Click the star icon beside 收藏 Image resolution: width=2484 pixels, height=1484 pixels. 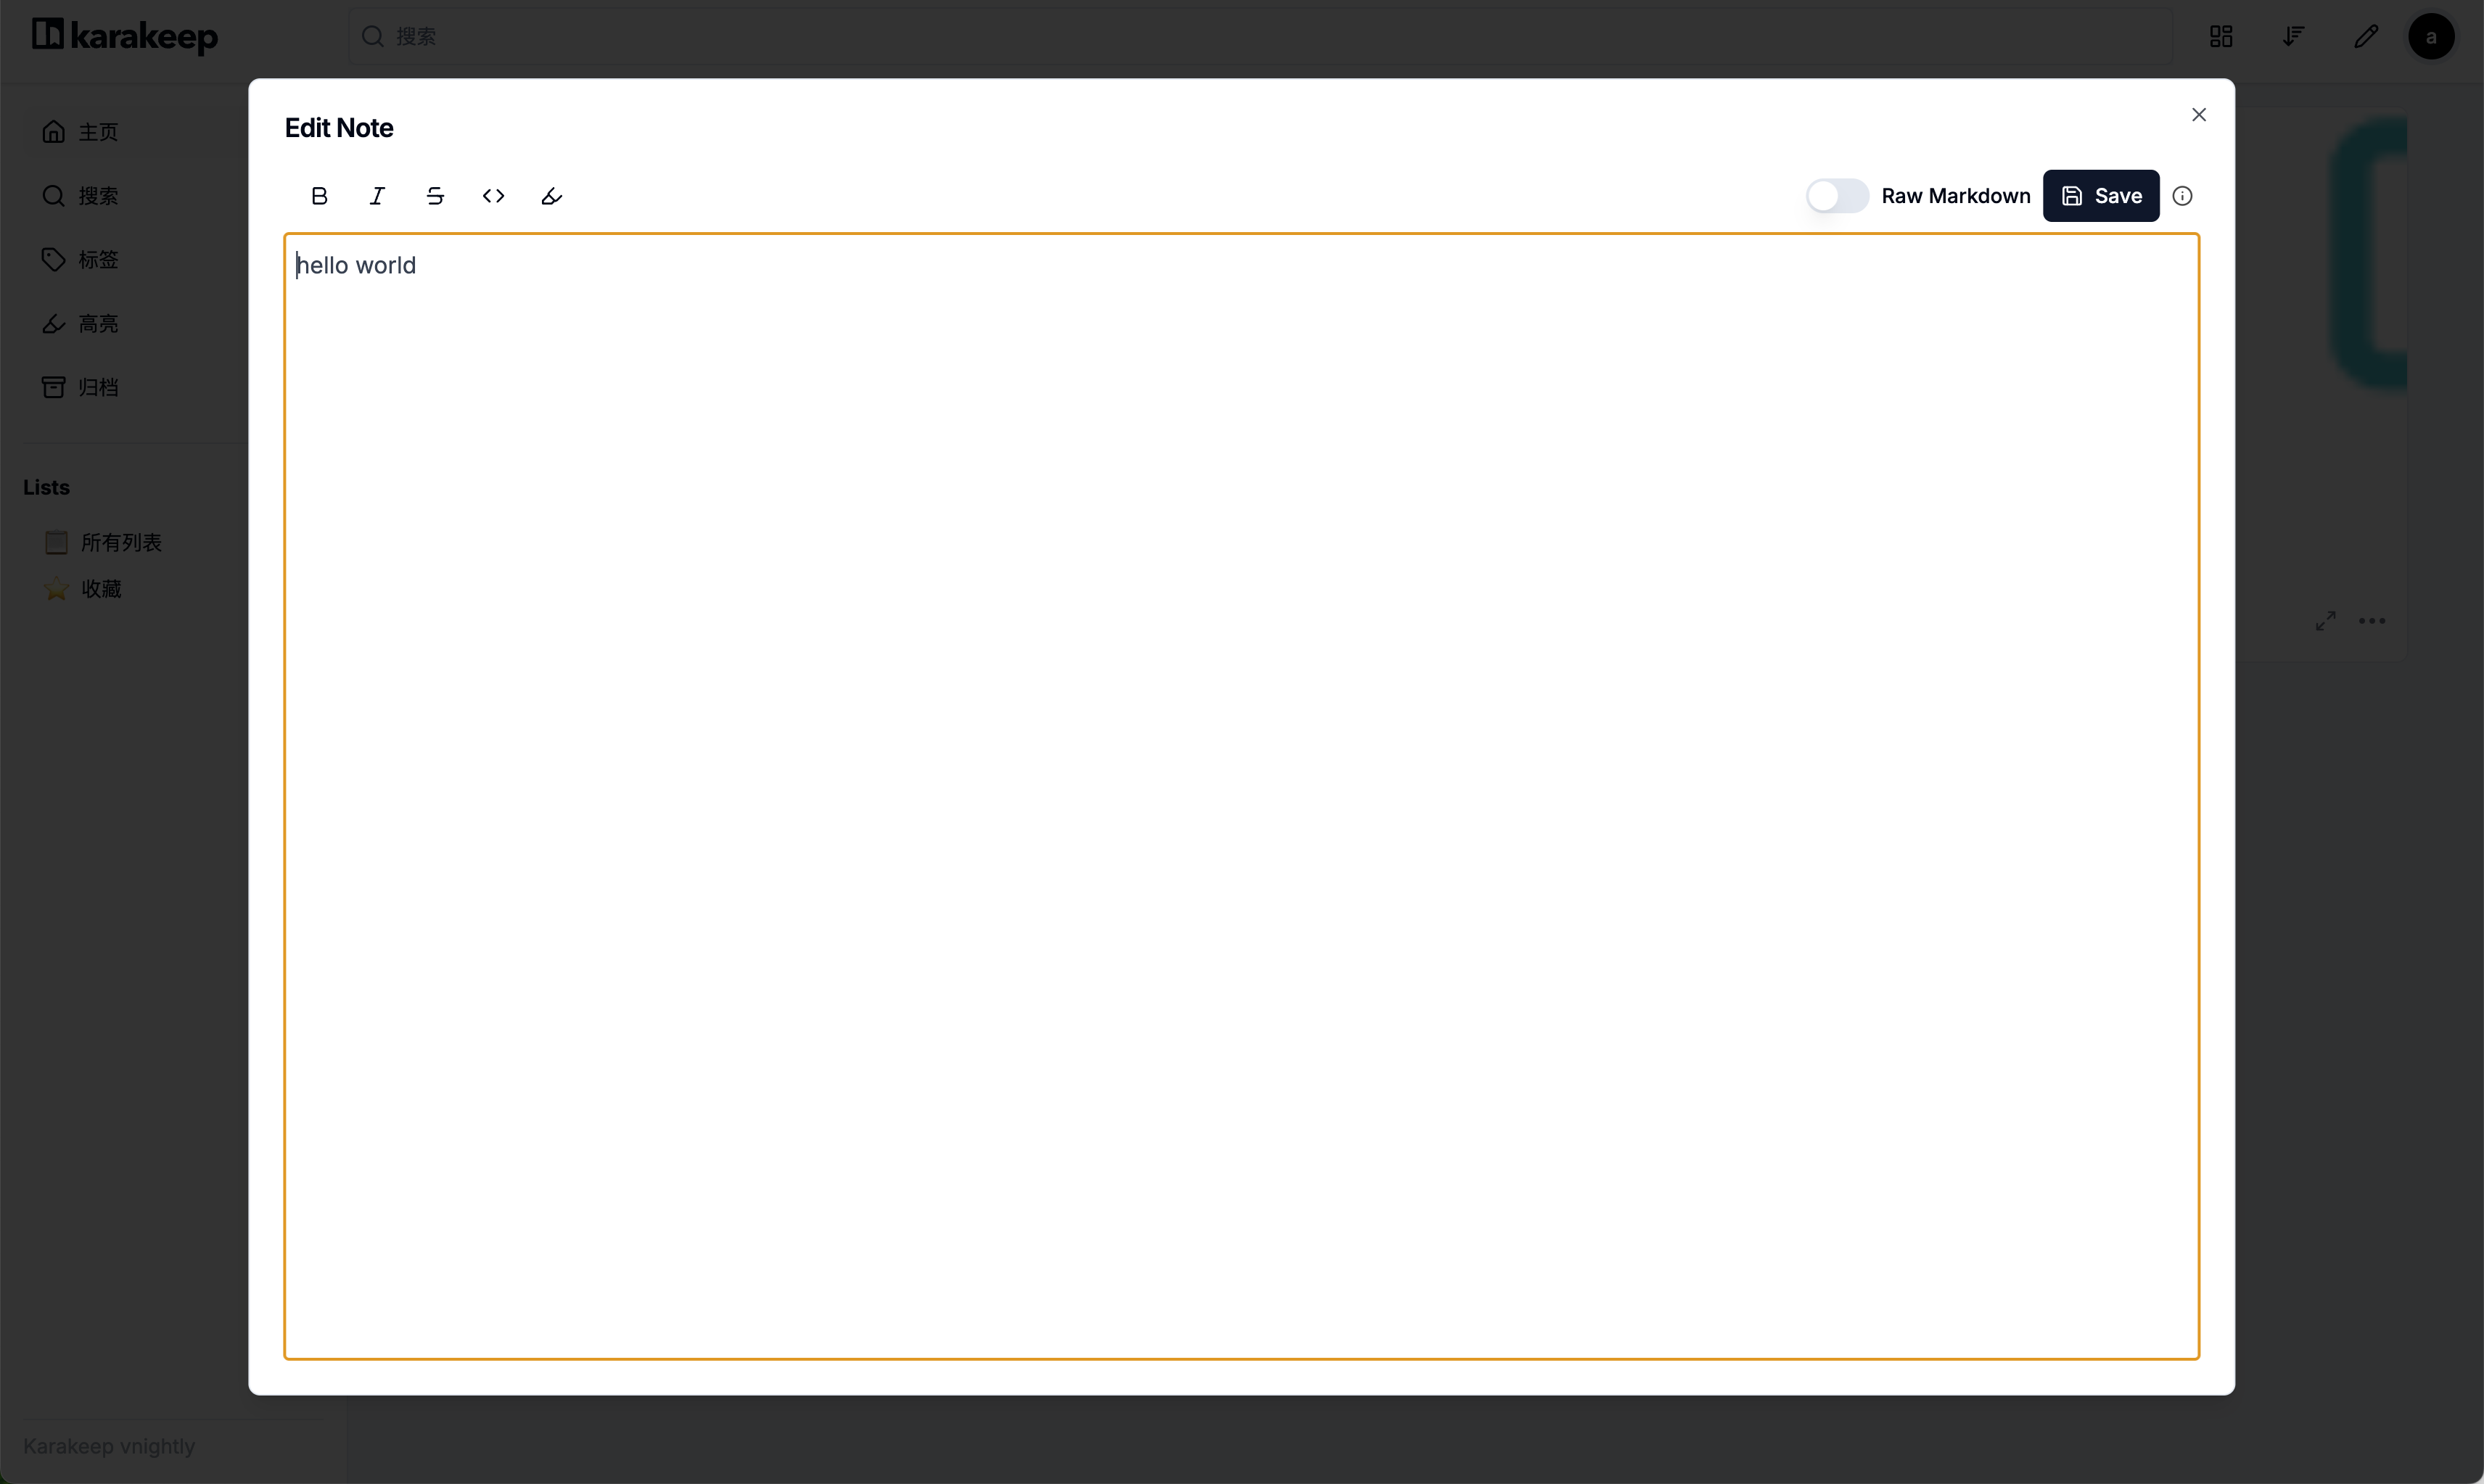point(57,589)
